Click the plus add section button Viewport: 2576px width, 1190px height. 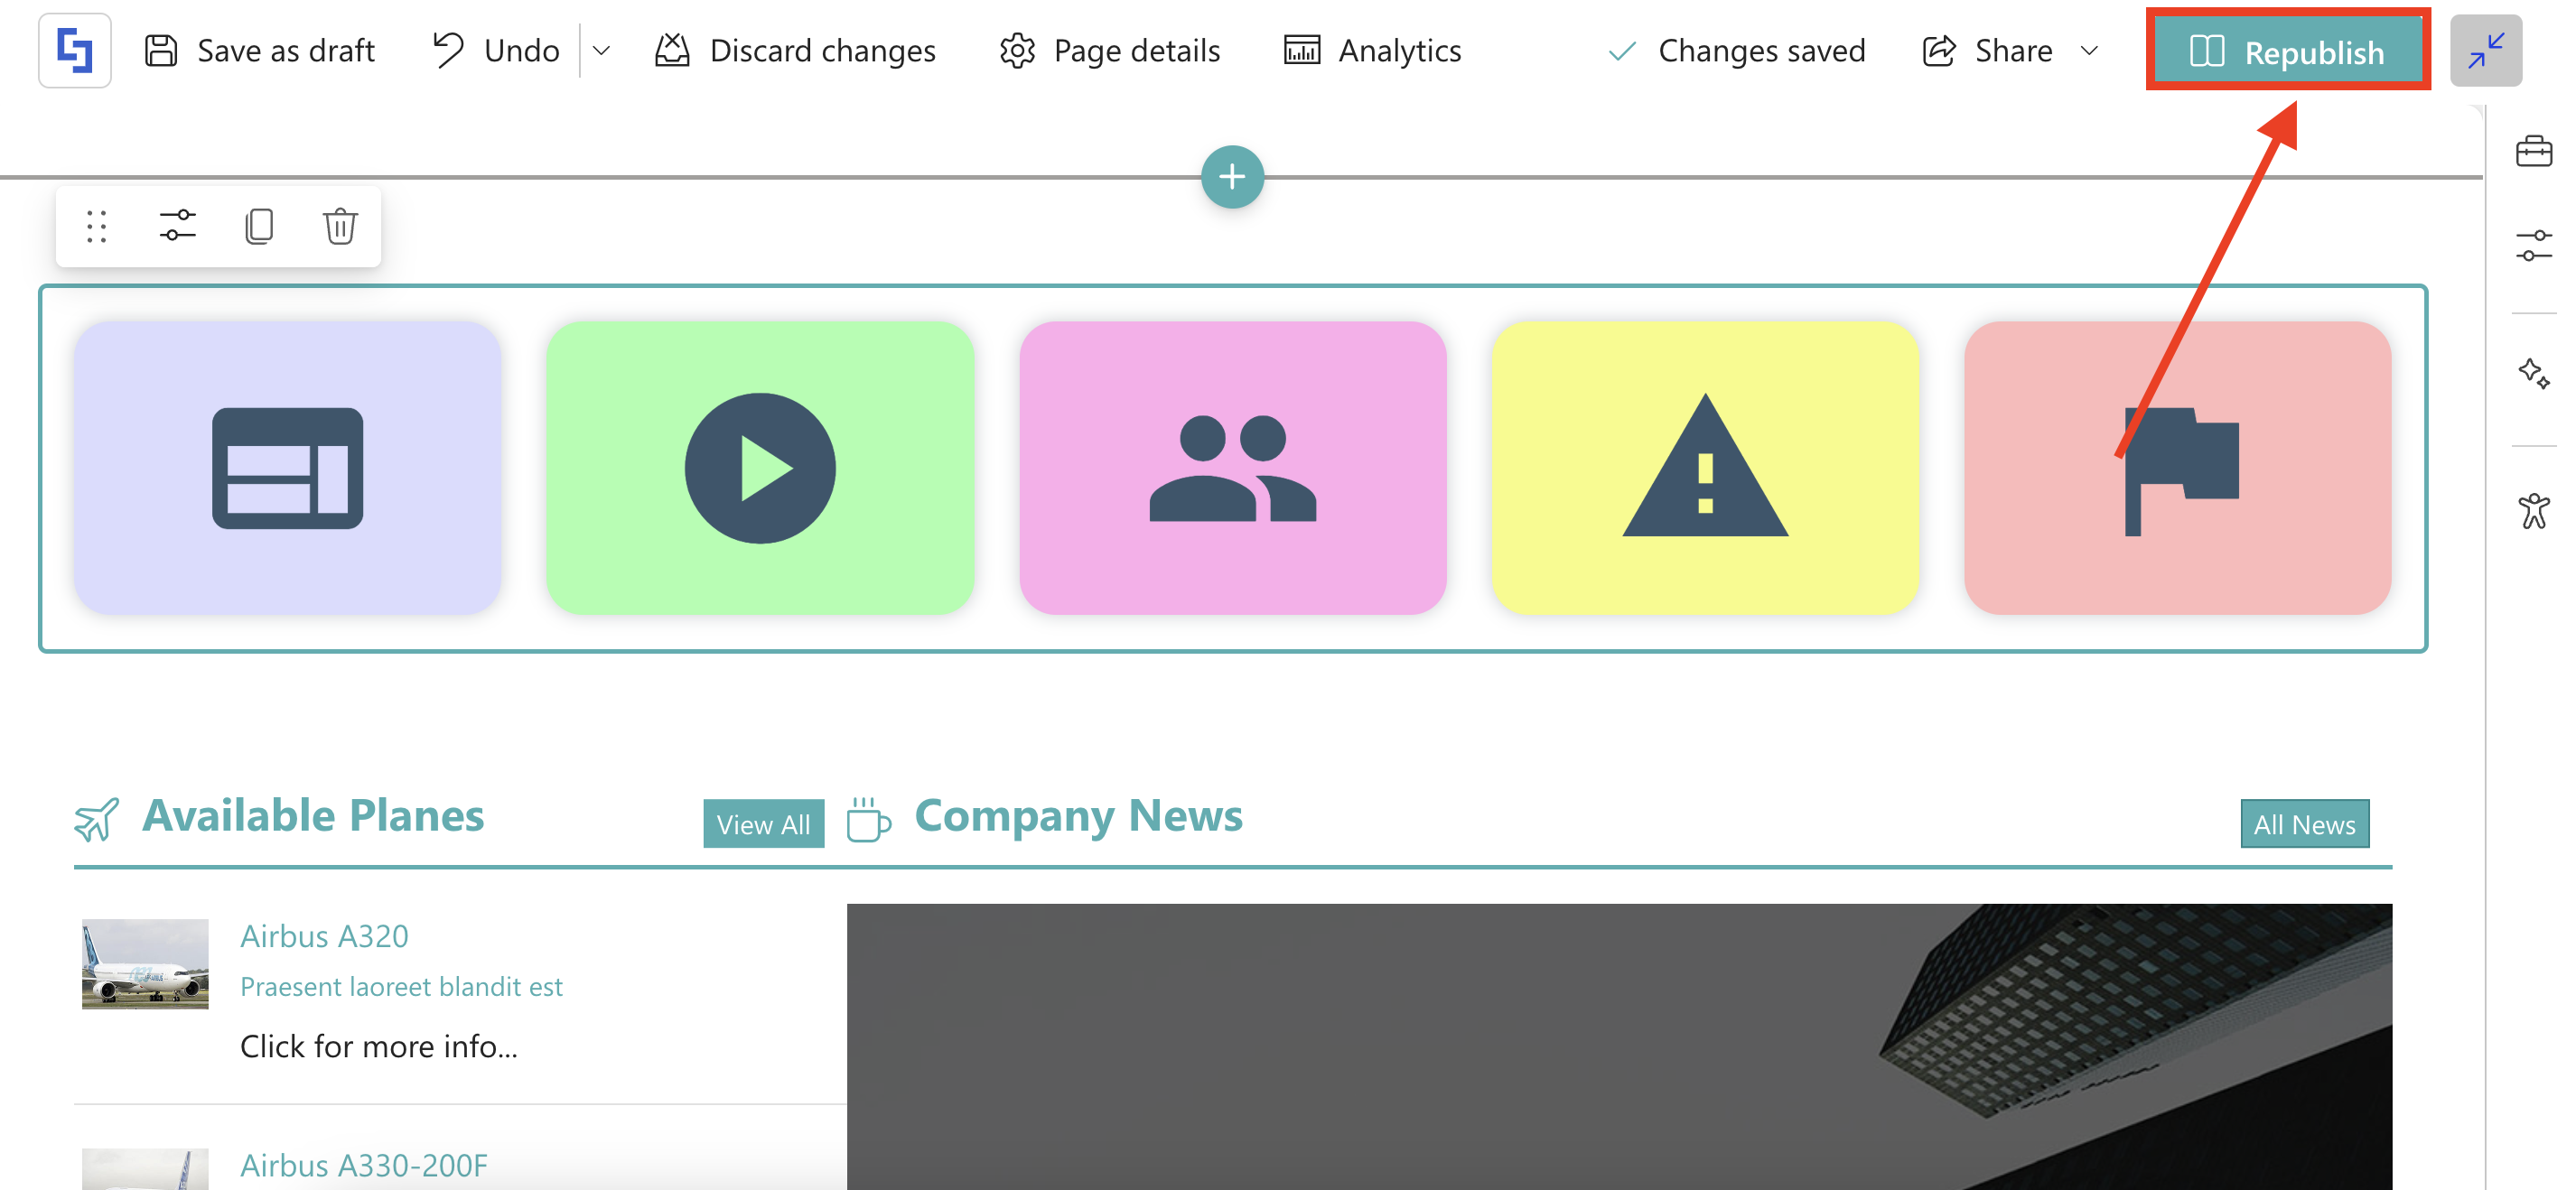(1232, 177)
